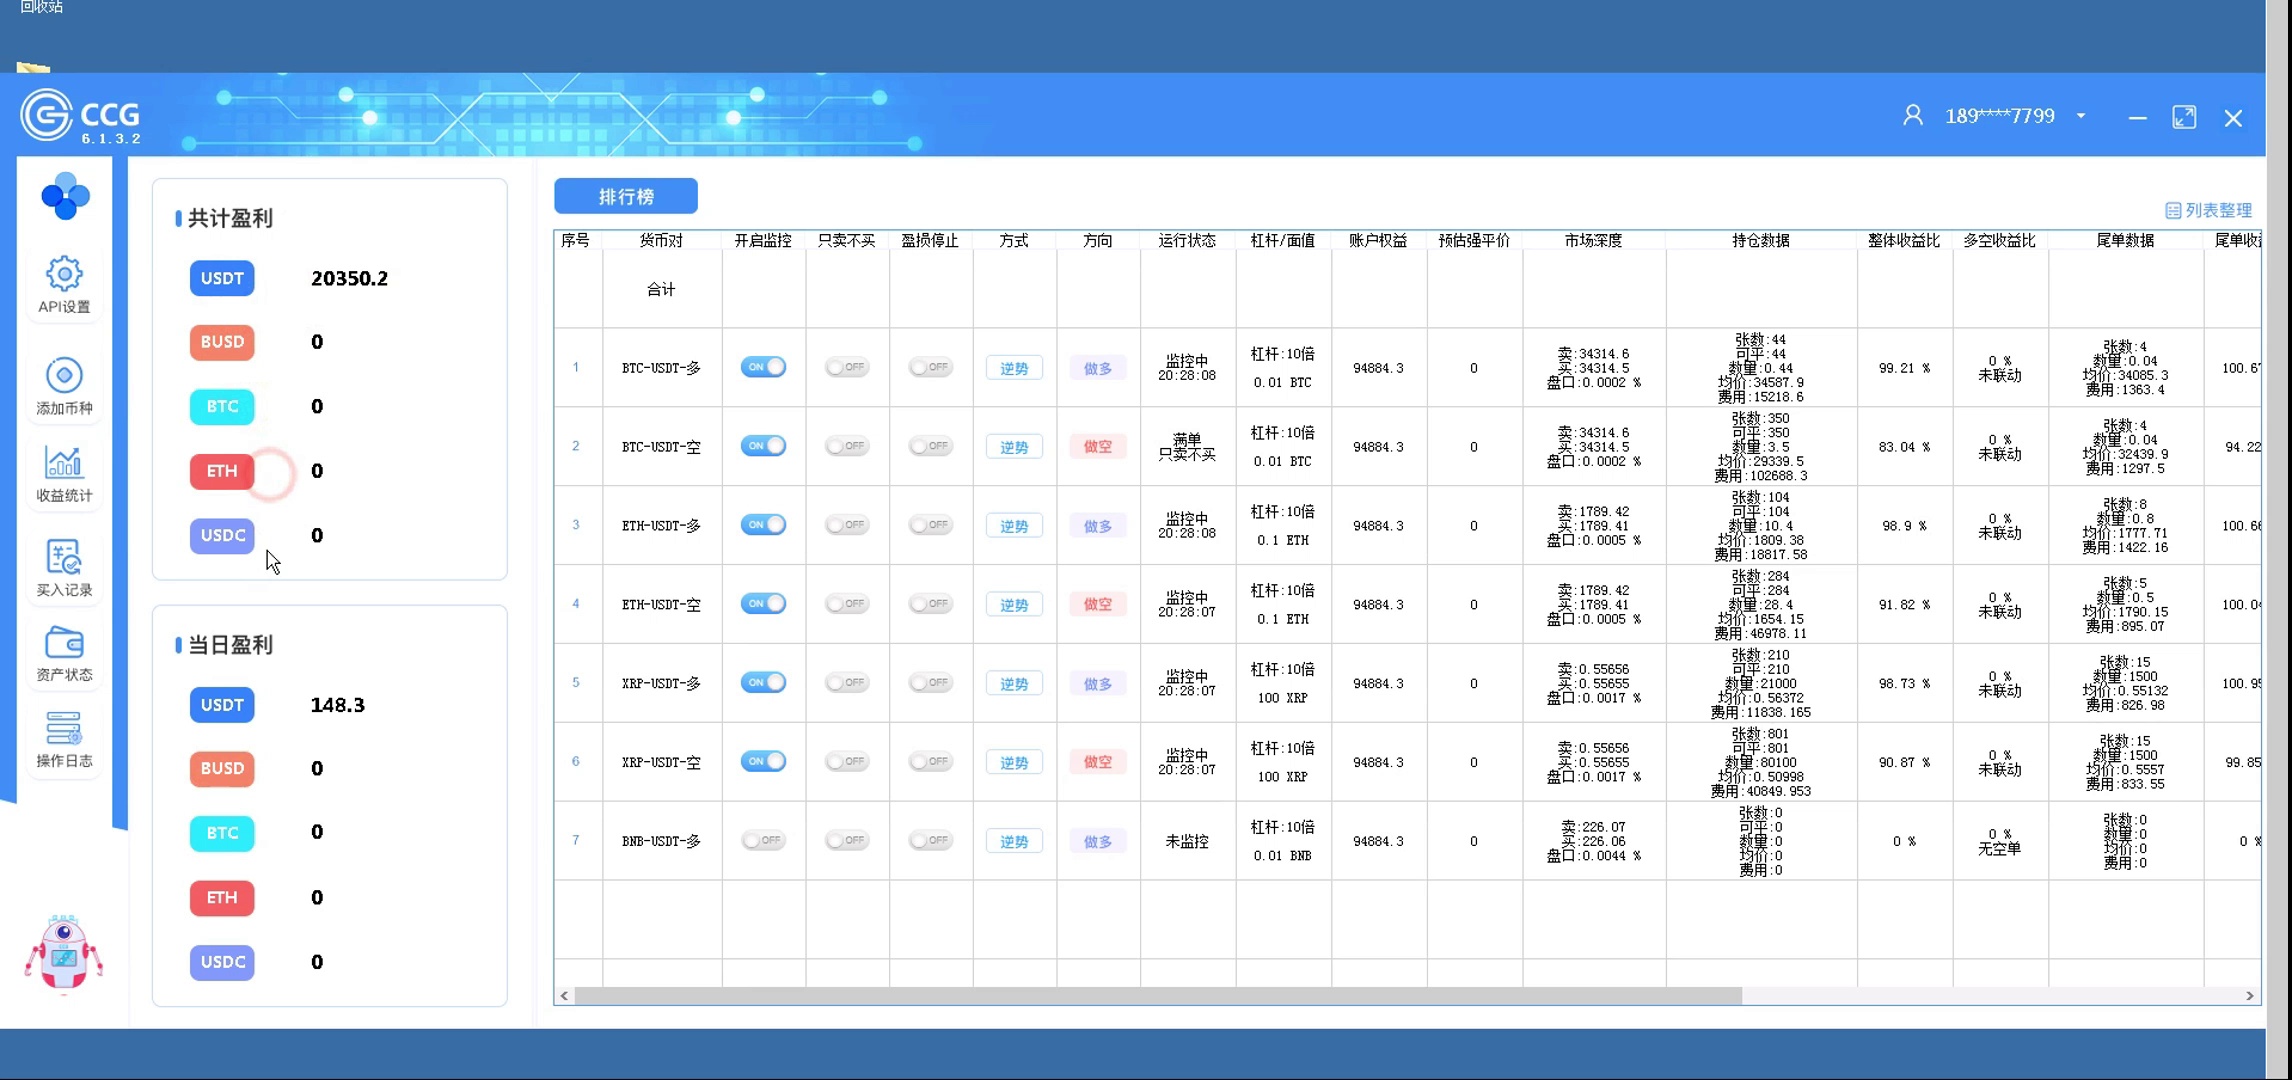Enable monitoring toggle for BNB-USDT-多
This screenshot has width=2292, height=1080.
click(x=763, y=841)
